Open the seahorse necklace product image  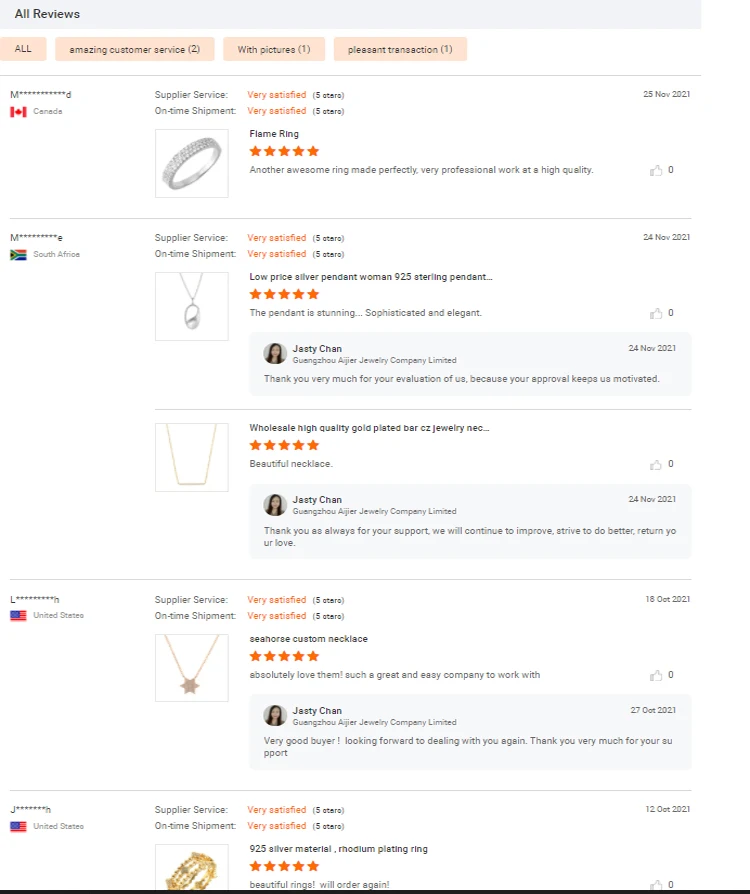pos(192,668)
